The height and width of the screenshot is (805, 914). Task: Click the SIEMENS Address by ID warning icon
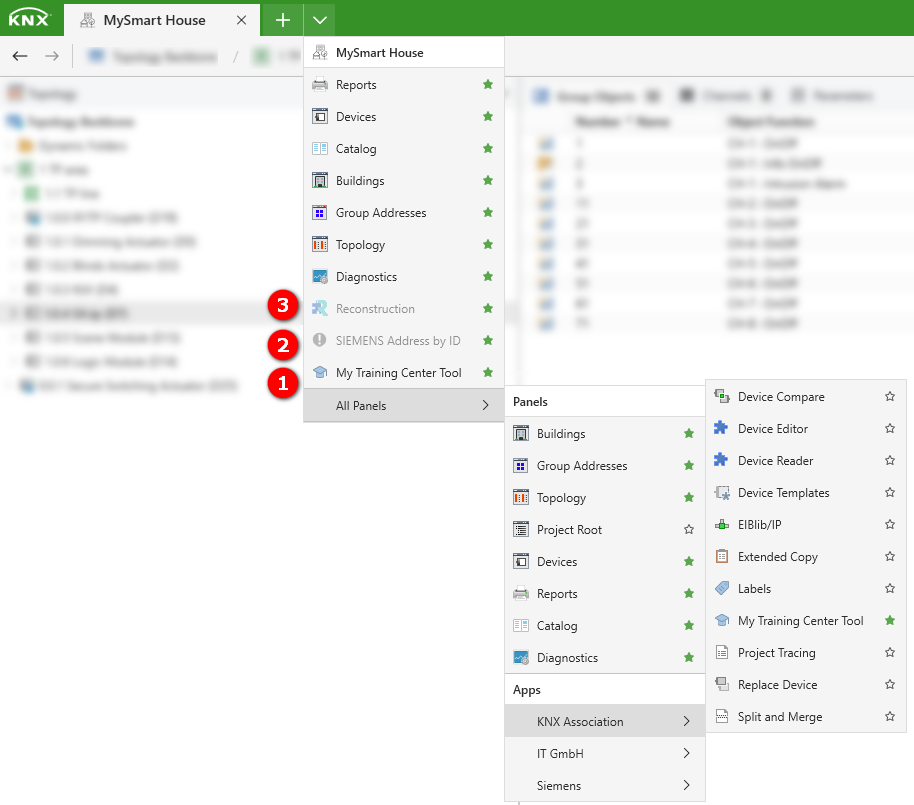319,340
